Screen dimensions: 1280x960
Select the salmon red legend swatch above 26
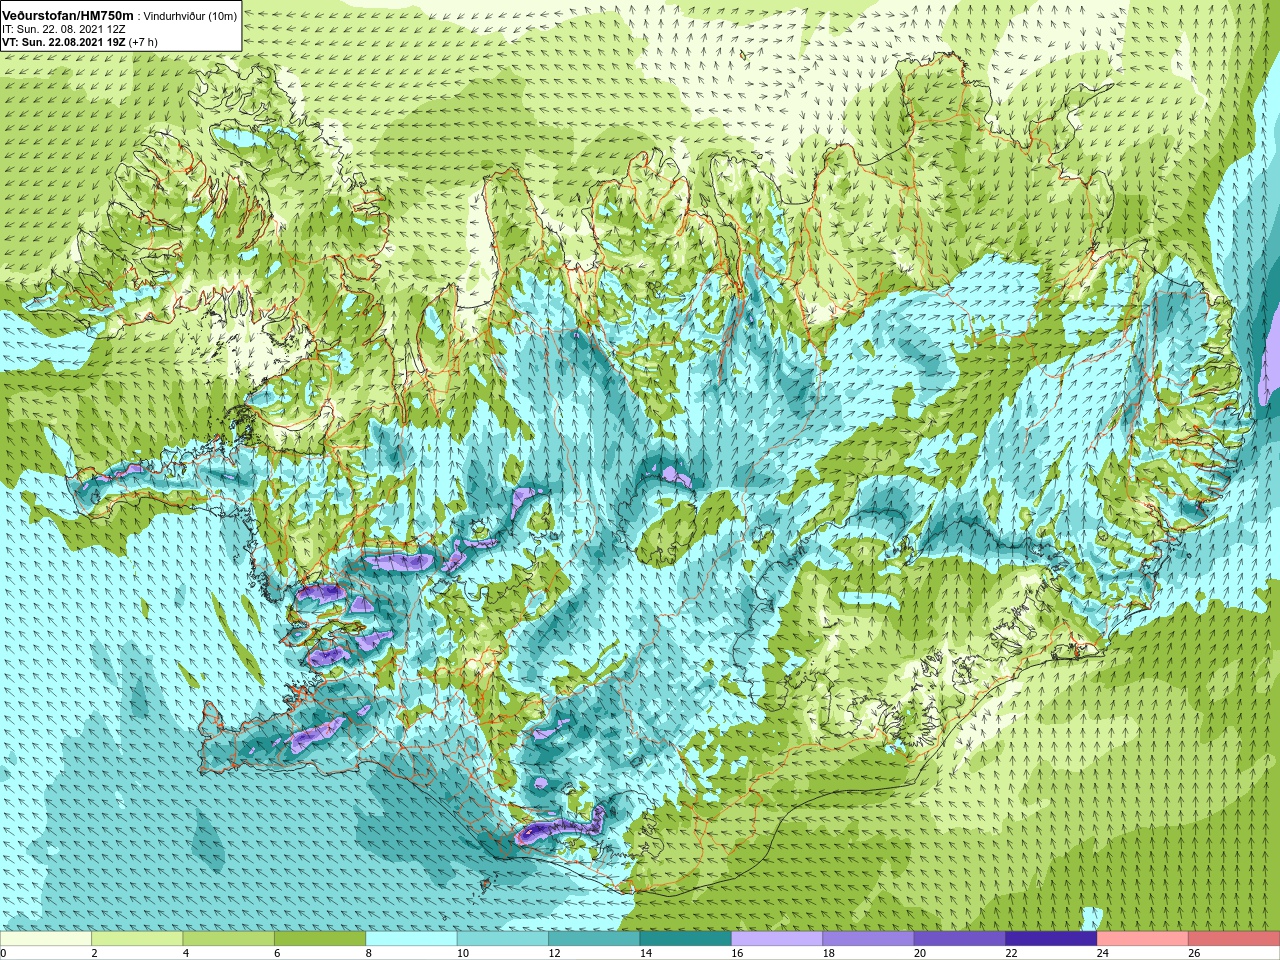1234,939
